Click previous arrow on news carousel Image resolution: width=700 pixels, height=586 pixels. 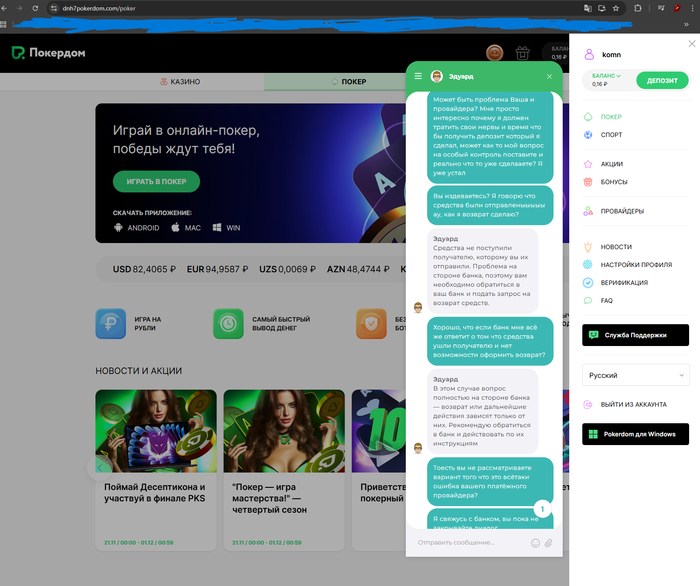tap(100, 467)
